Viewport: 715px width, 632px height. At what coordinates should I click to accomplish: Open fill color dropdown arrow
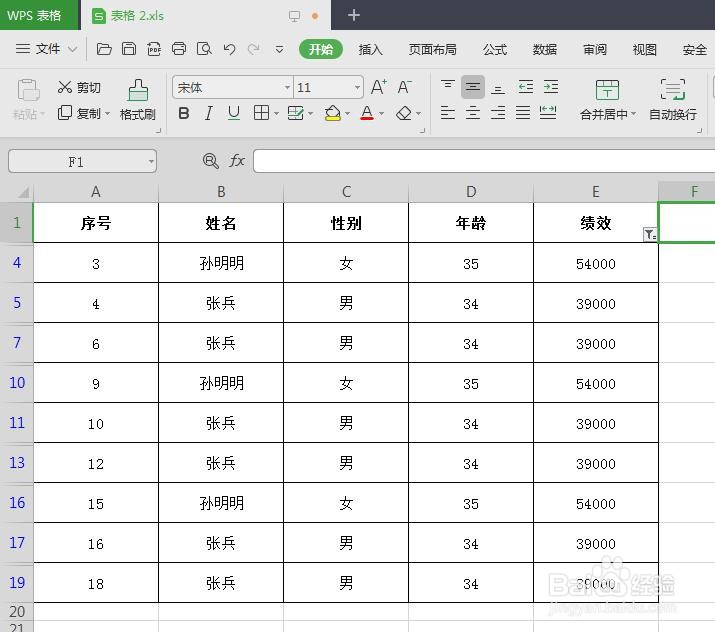coord(347,114)
